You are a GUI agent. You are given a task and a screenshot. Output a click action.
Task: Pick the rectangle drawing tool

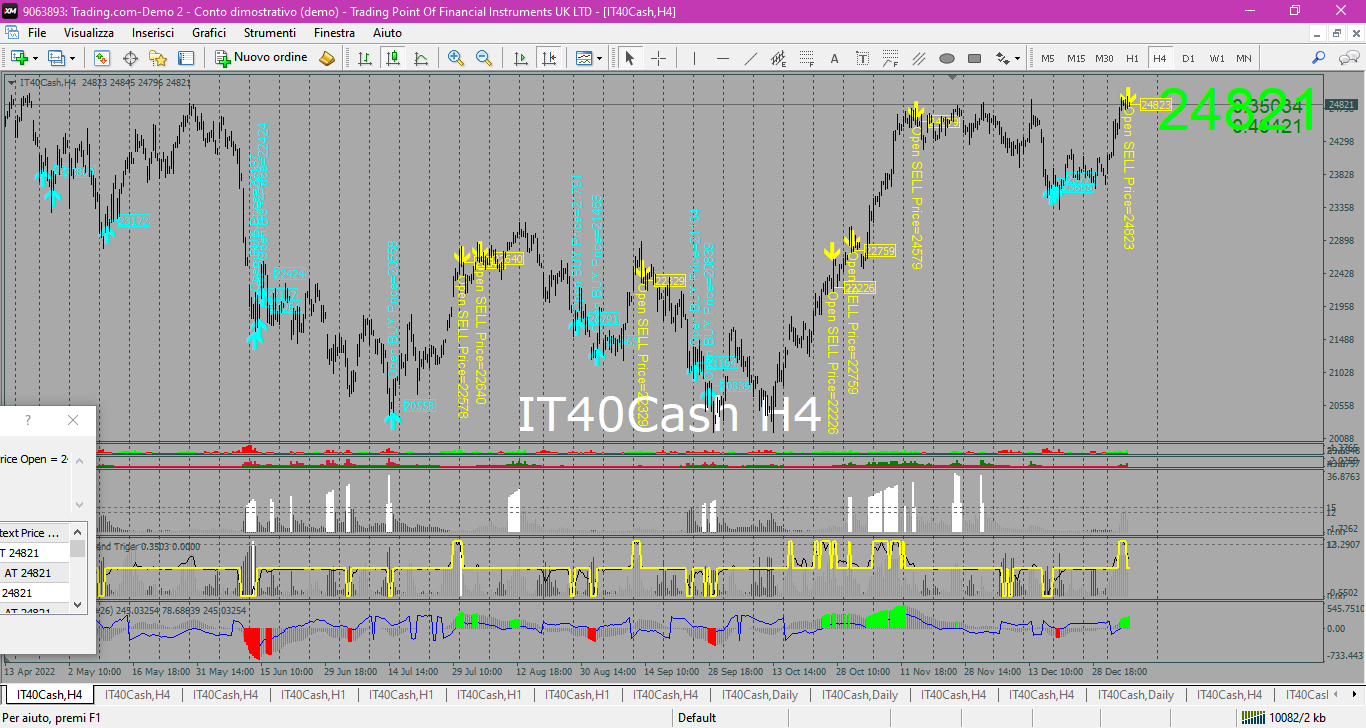pyautogui.click(x=975, y=58)
